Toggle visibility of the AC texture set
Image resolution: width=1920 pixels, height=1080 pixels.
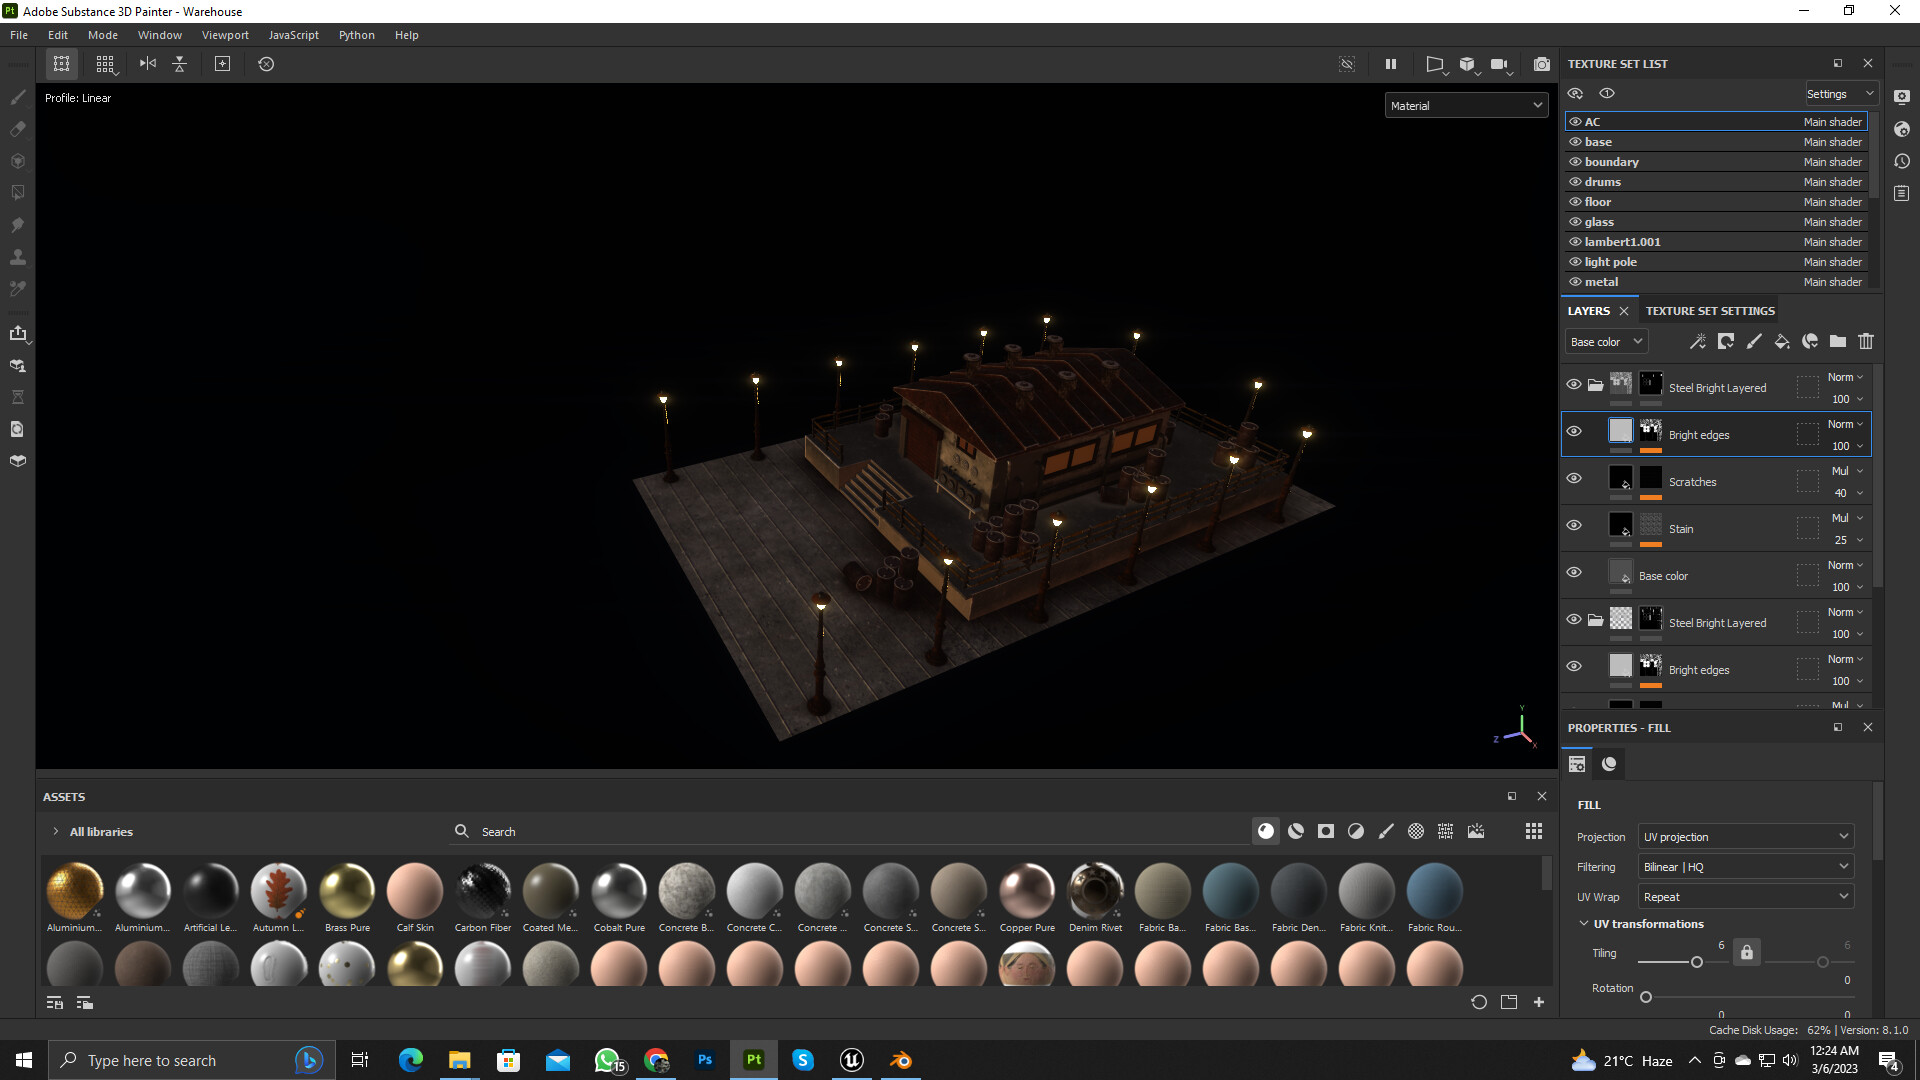point(1576,122)
